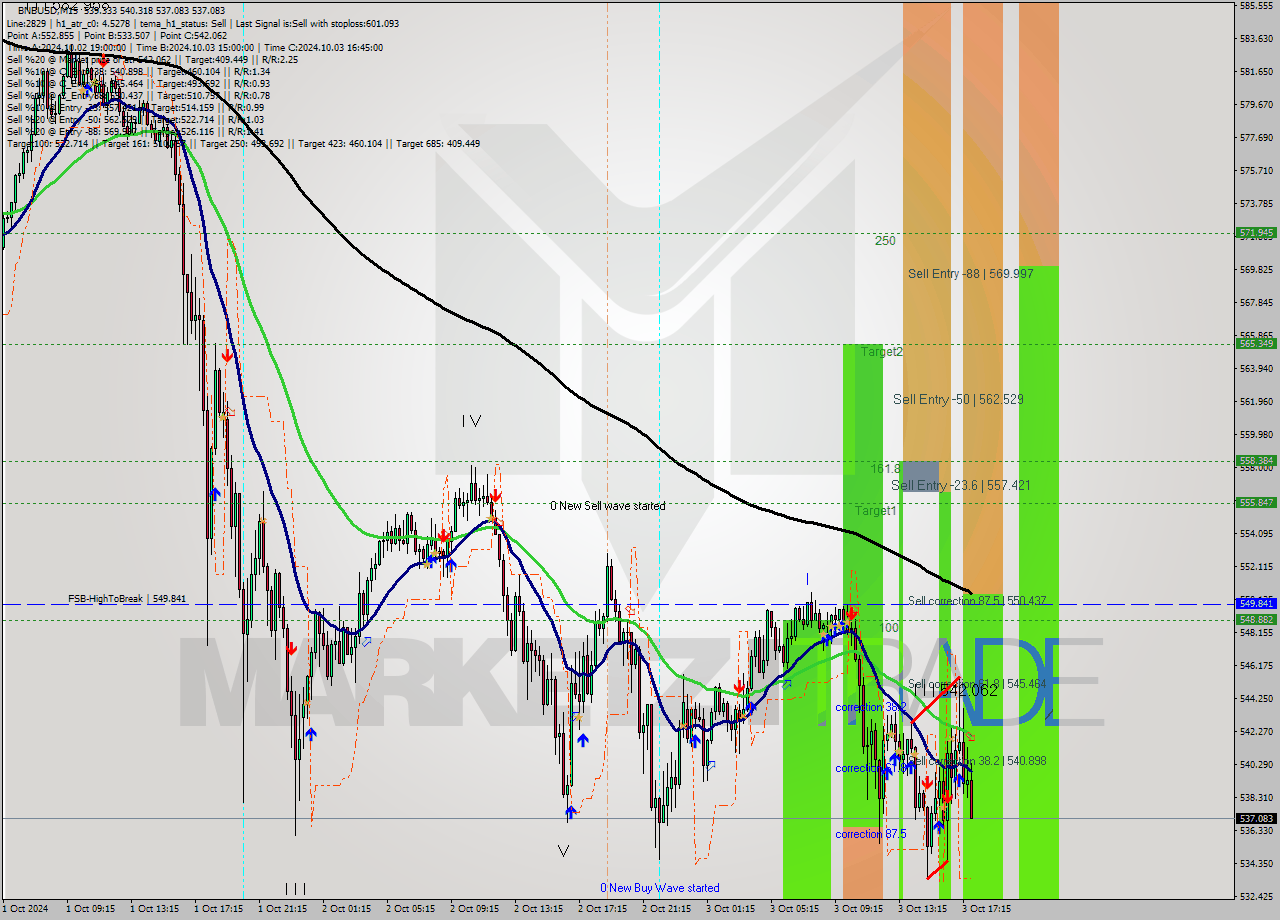Screen dimensions: 1280x920
Task: Click the 'Sell Entry -88 | 569.997' label
Action: pyautogui.click(x=970, y=273)
